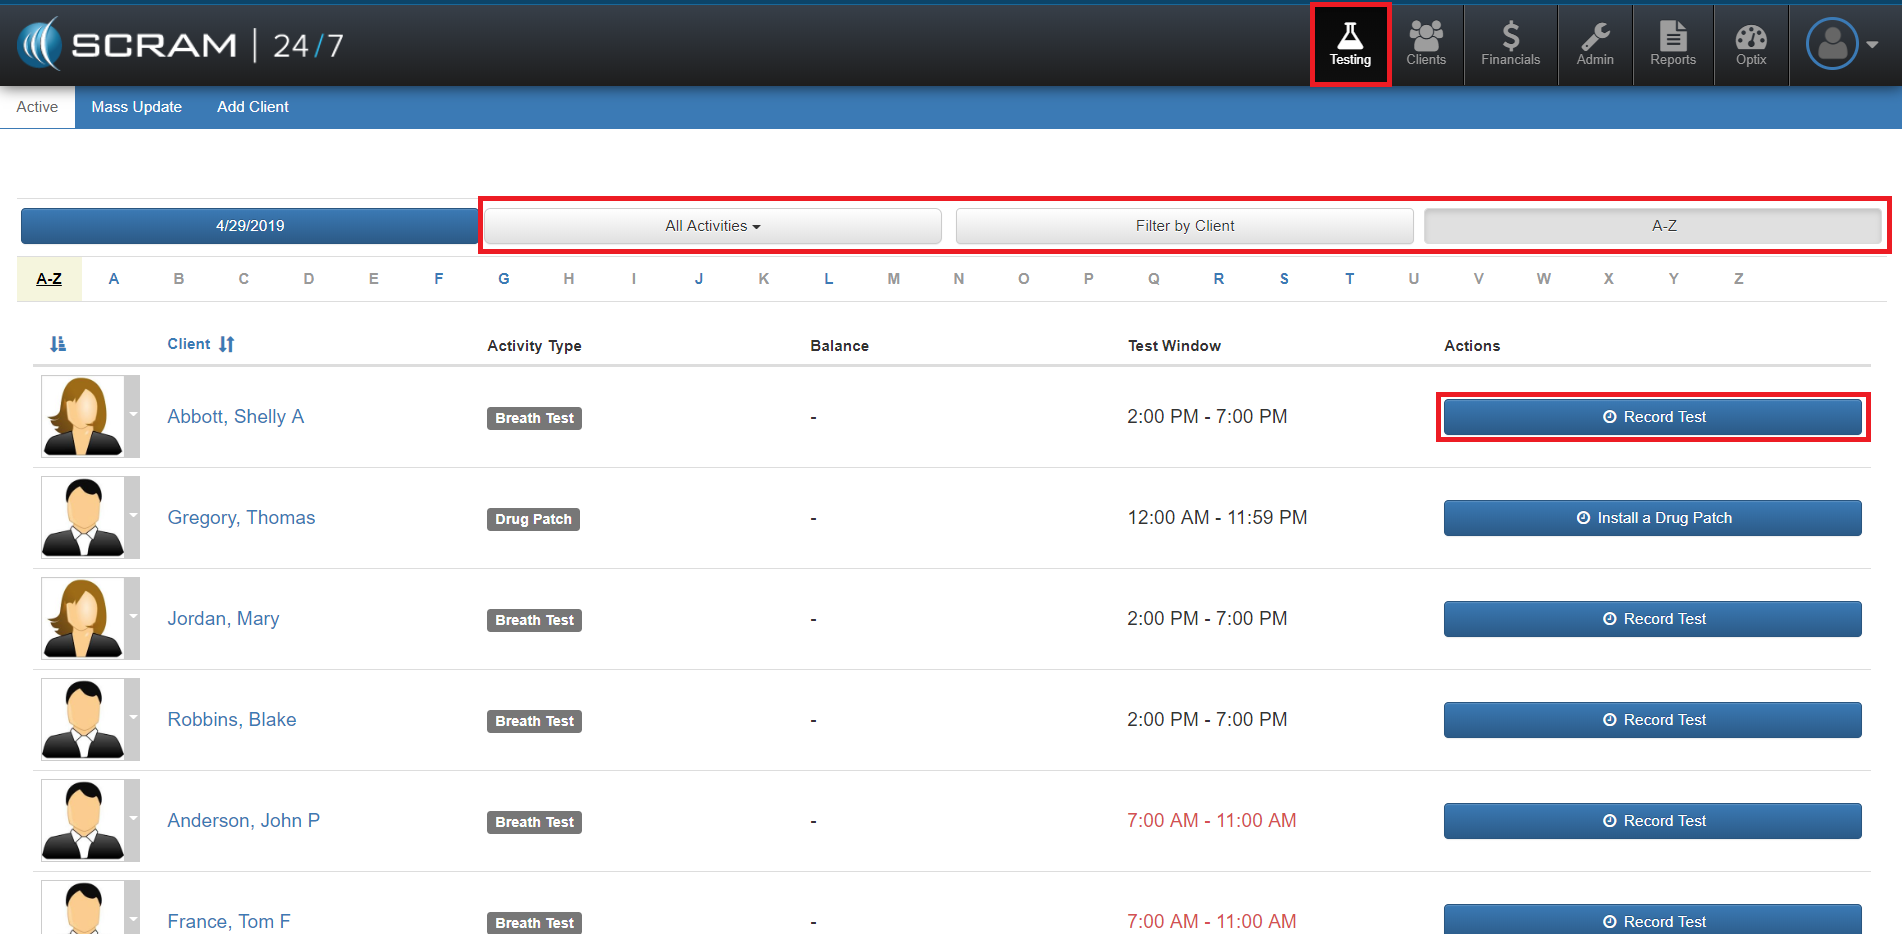Click the Filter by Client field
This screenshot has width=1902, height=934.
pyautogui.click(x=1184, y=226)
